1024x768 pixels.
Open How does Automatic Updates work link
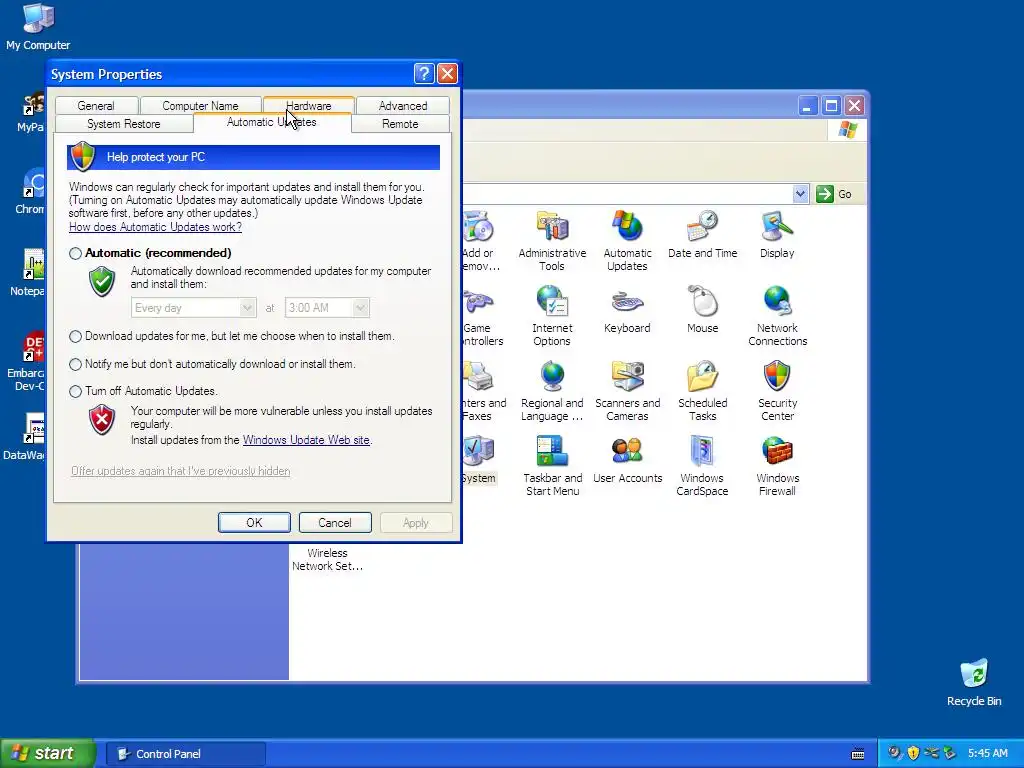coord(155,227)
